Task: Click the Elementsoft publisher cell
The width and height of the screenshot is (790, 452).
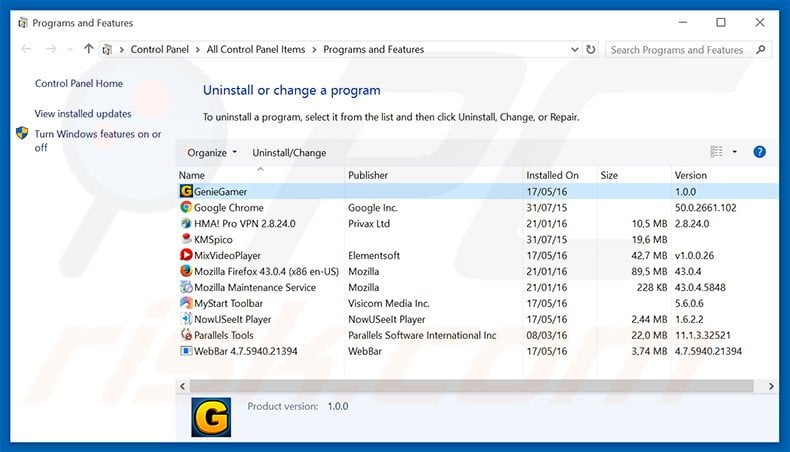Action: pyautogui.click(x=373, y=255)
